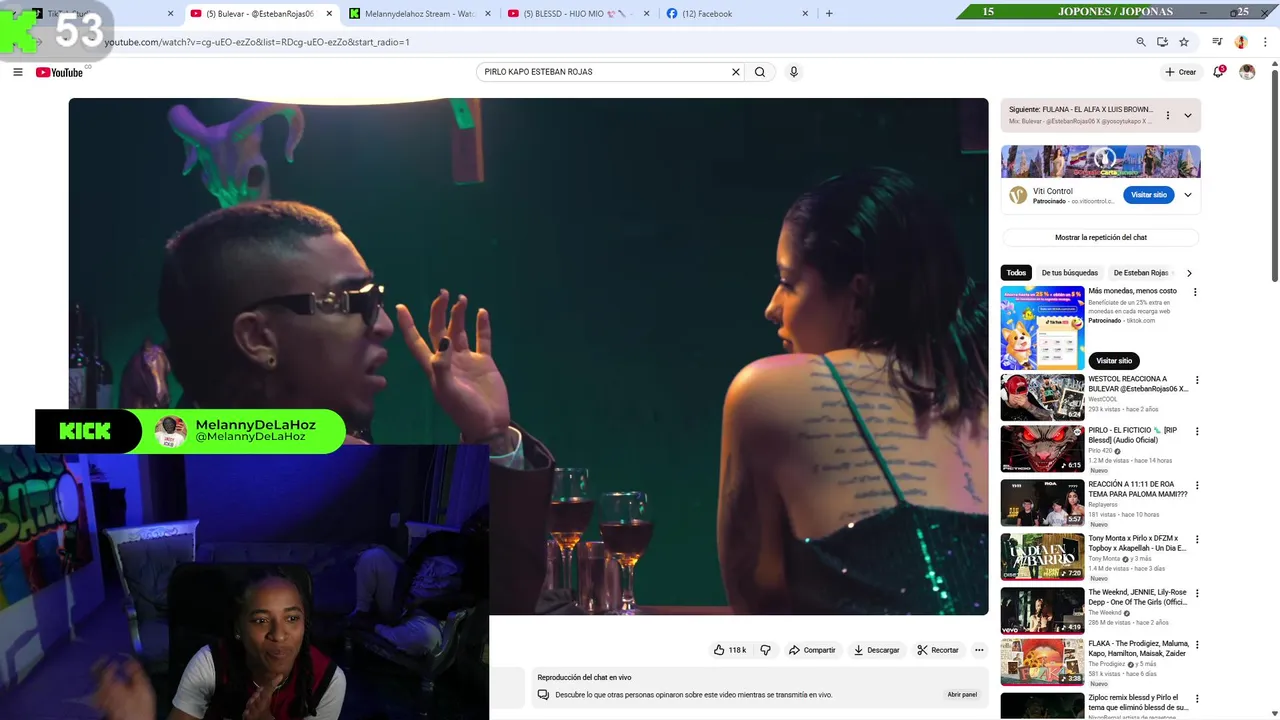Click the Recortar clip button

tap(938, 650)
